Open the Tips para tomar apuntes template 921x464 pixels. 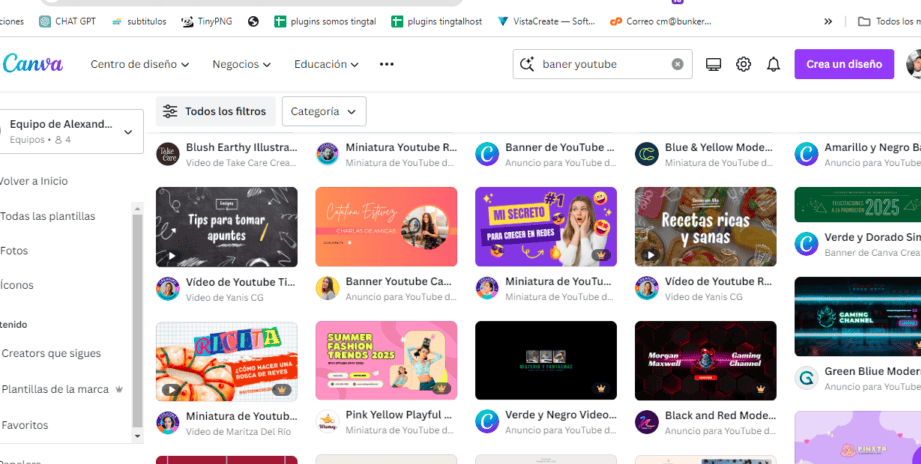(x=226, y=227)
